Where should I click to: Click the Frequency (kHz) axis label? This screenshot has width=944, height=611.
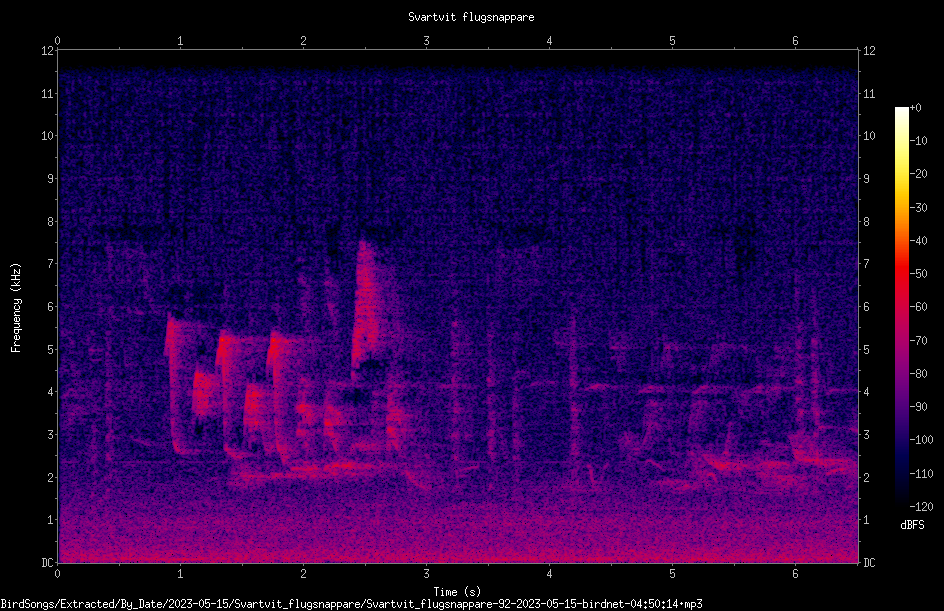coord(16,308)
